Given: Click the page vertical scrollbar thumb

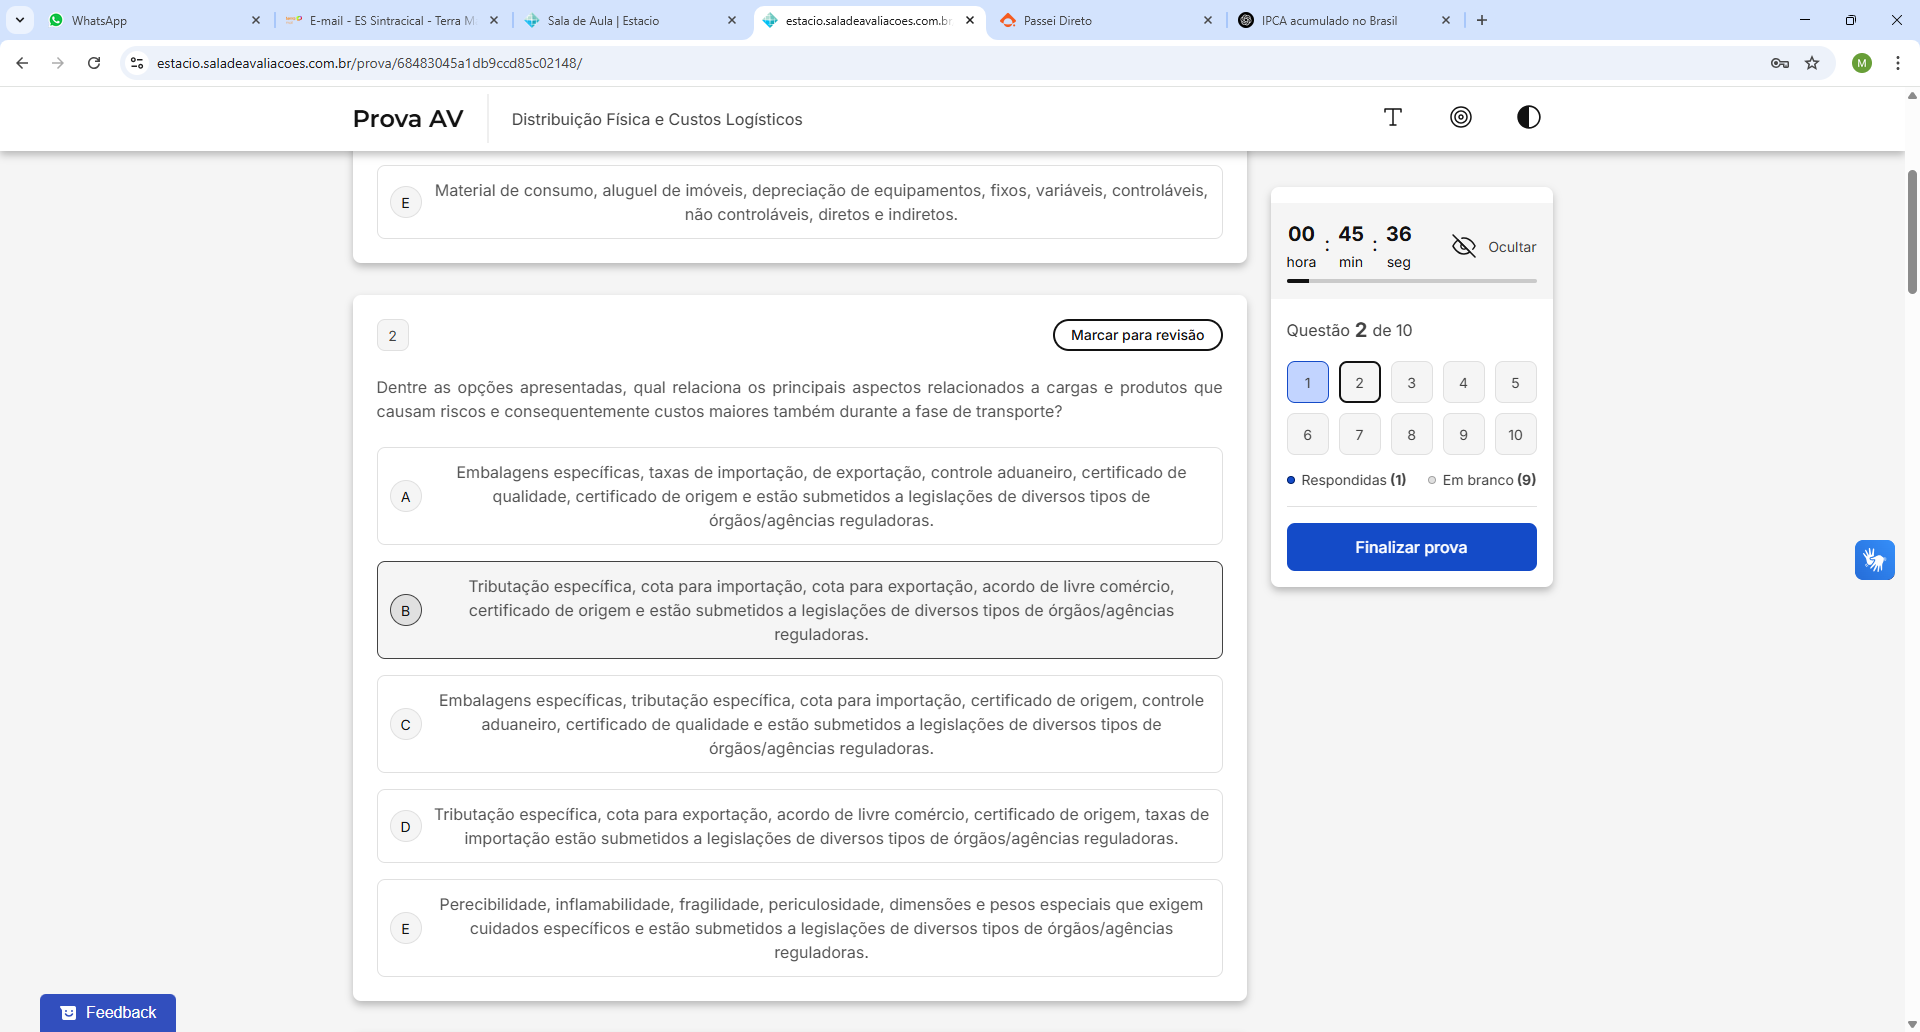Looking at the screenshot, I should [x=1912, y=230].
